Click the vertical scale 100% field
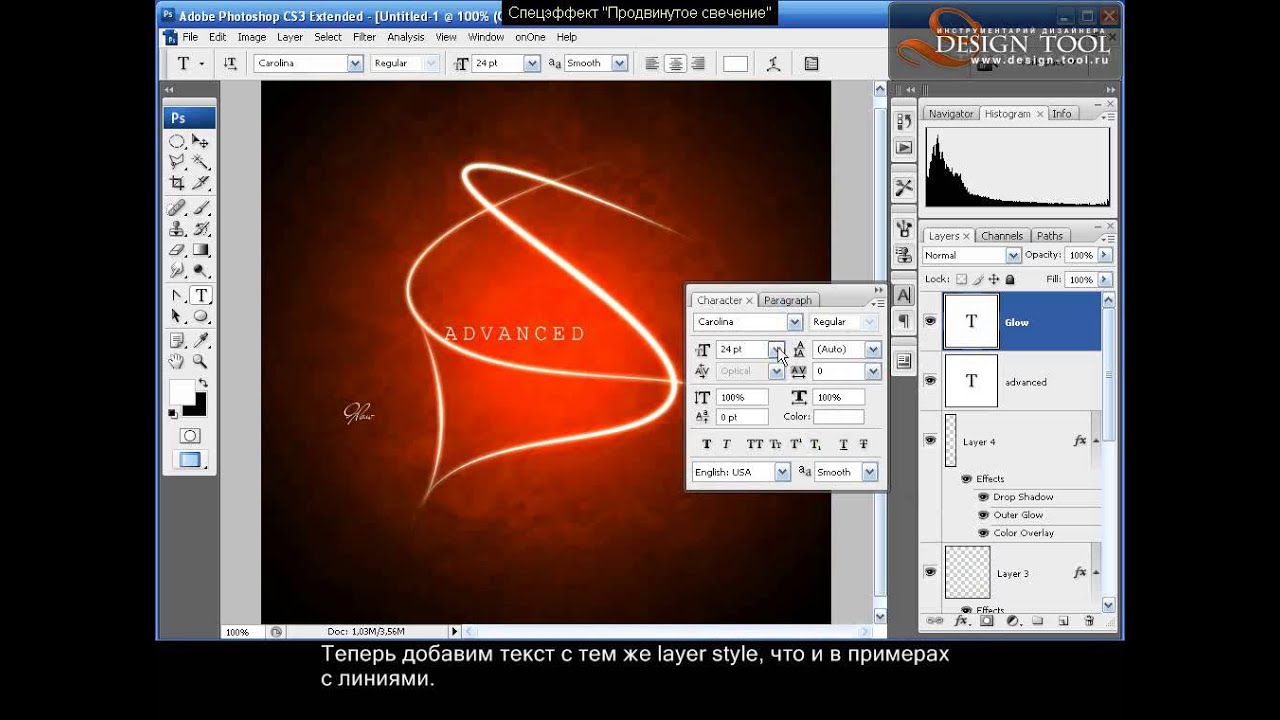The height and width of the screenshot is (720, 1280). tap(742, 397)
